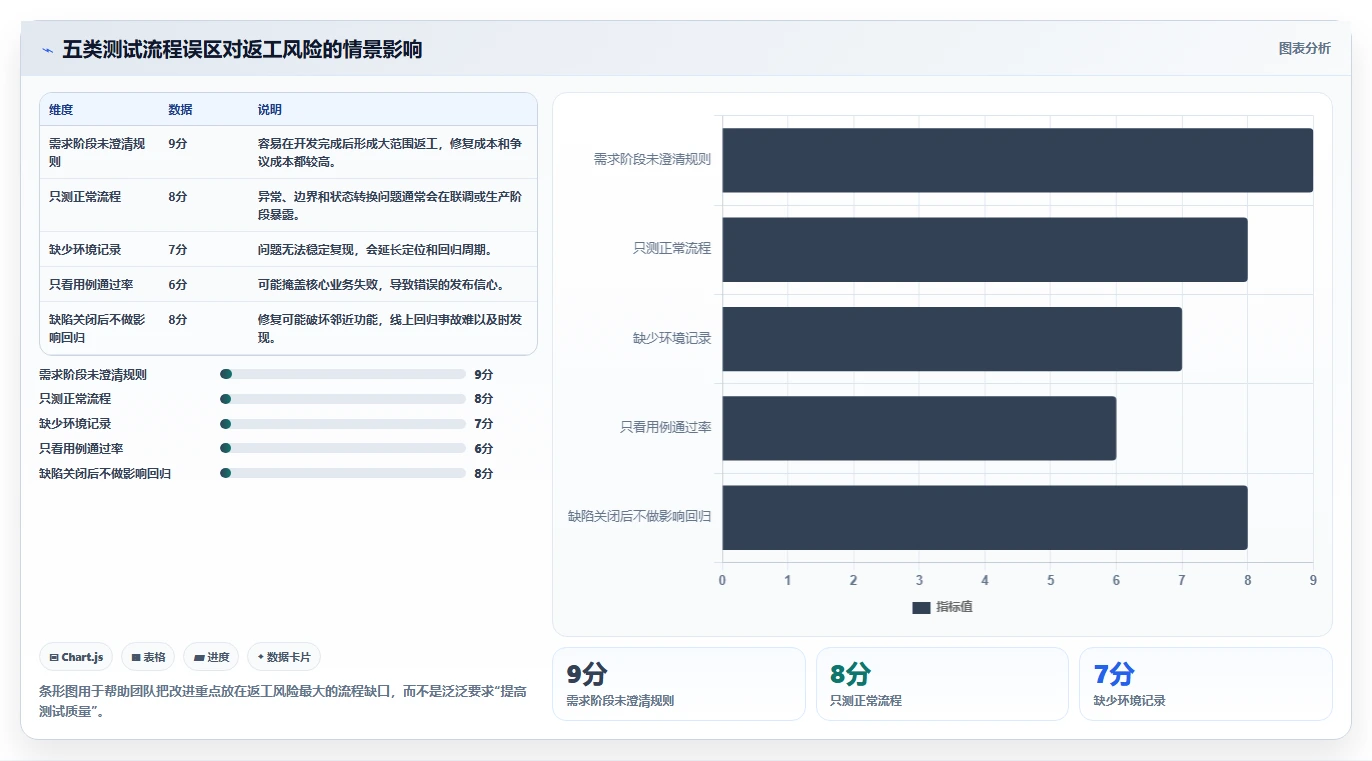Select the 表格 tag chip

click(148, 657)
